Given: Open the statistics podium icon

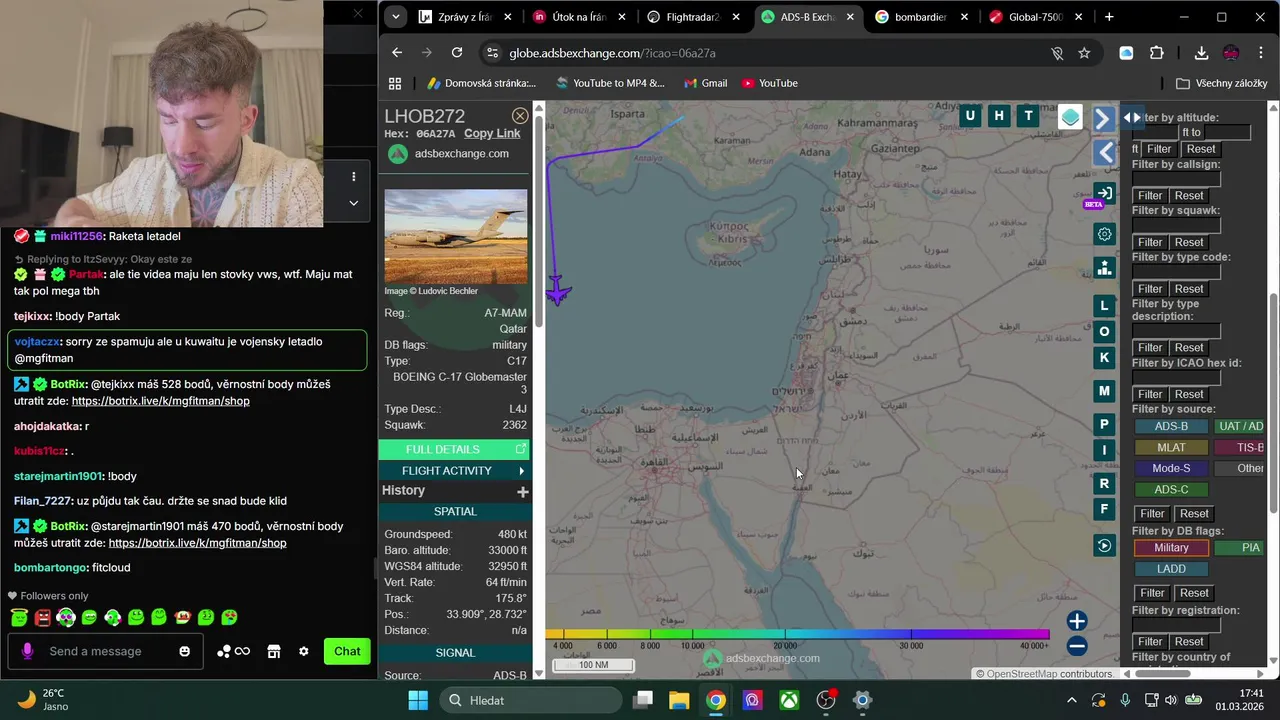Looking at the screenshot, I should click(1104, 268).
